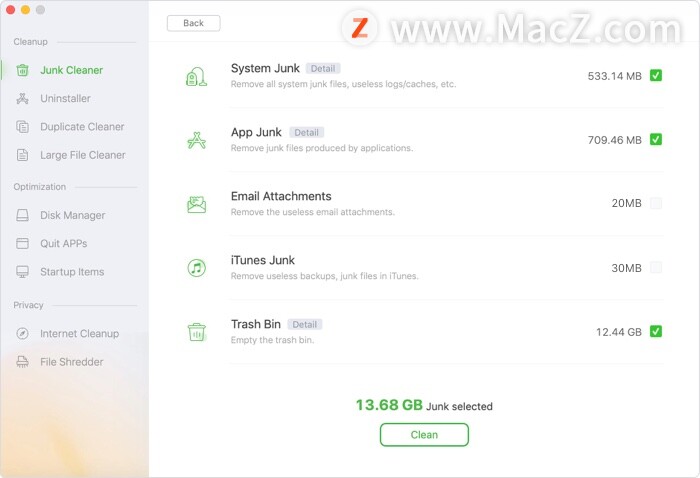Click the iTunes Junk music icon
Viewport: 700px width, 478px height.
[x=196, y=268]
